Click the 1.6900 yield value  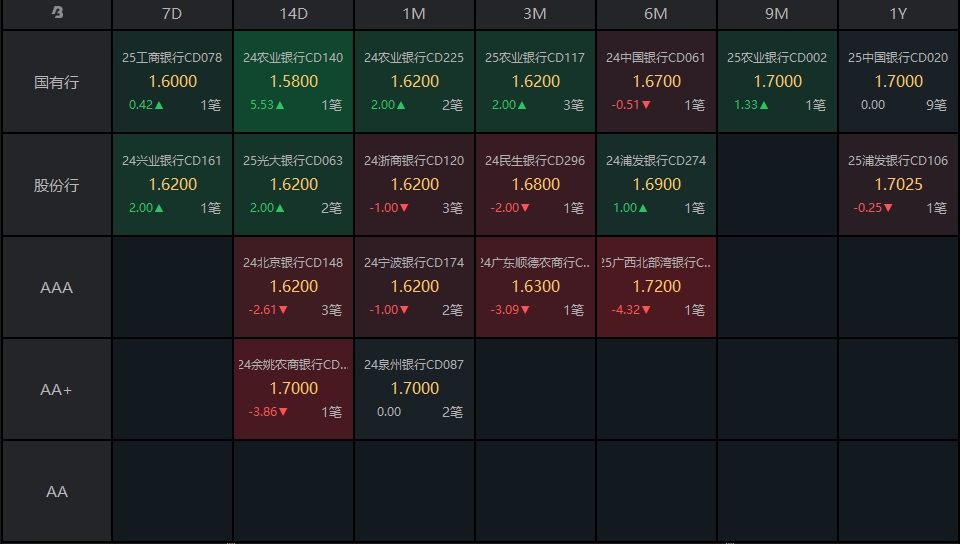[x=656, y=184]
